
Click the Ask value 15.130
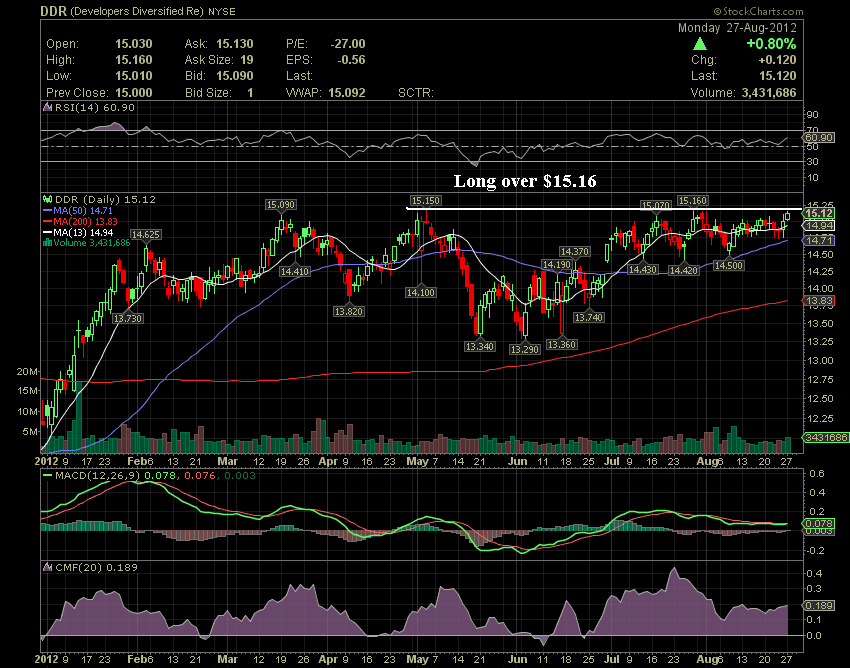click(235, 44)
